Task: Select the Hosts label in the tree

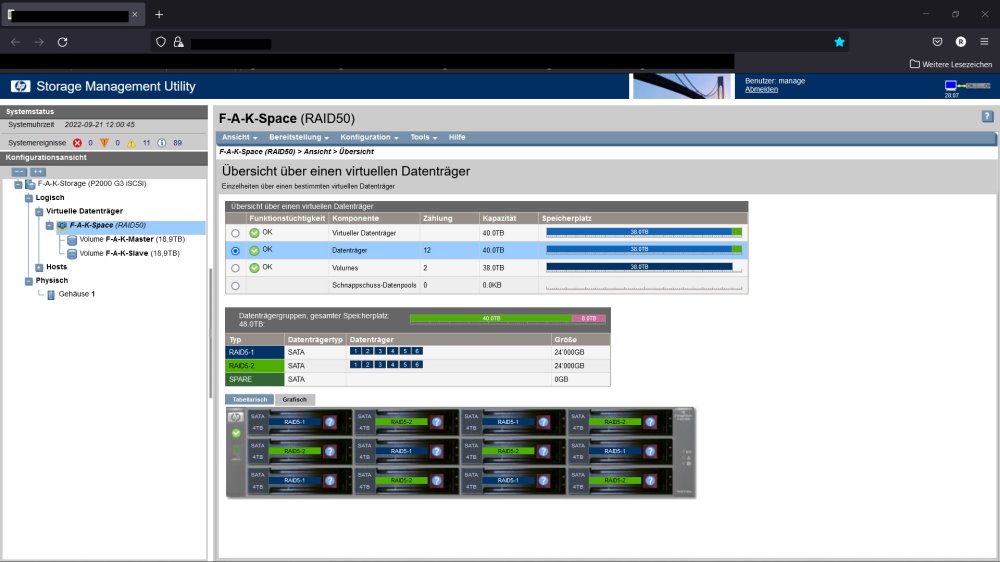Action: 56,267
